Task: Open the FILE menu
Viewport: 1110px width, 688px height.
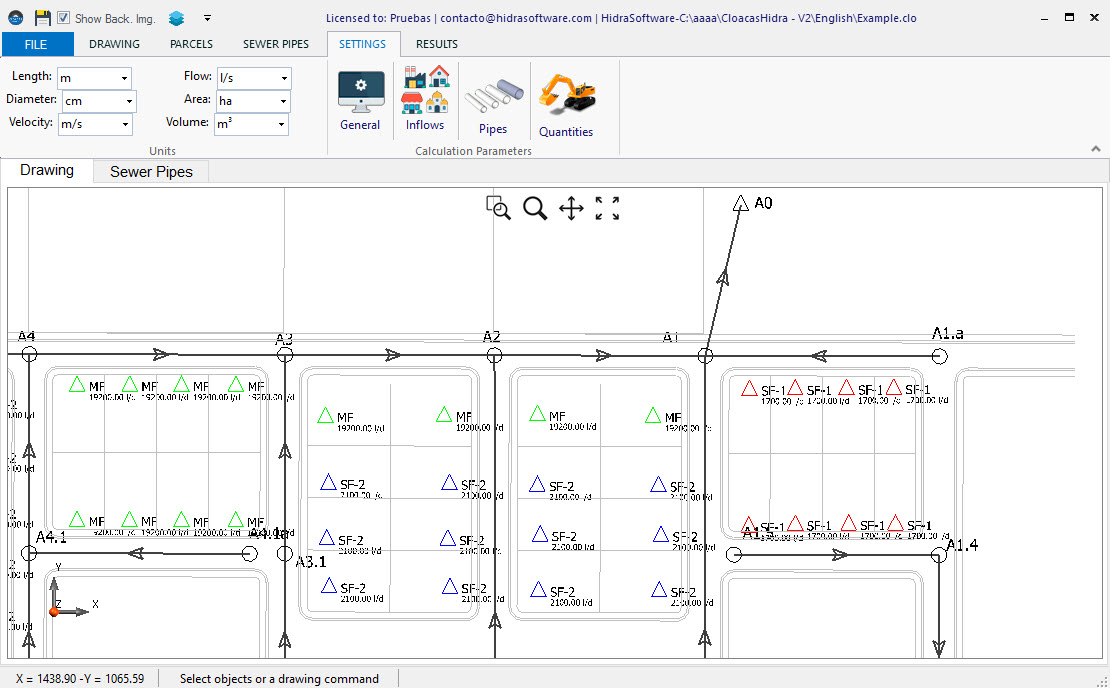Action: (x=38, y=44)
